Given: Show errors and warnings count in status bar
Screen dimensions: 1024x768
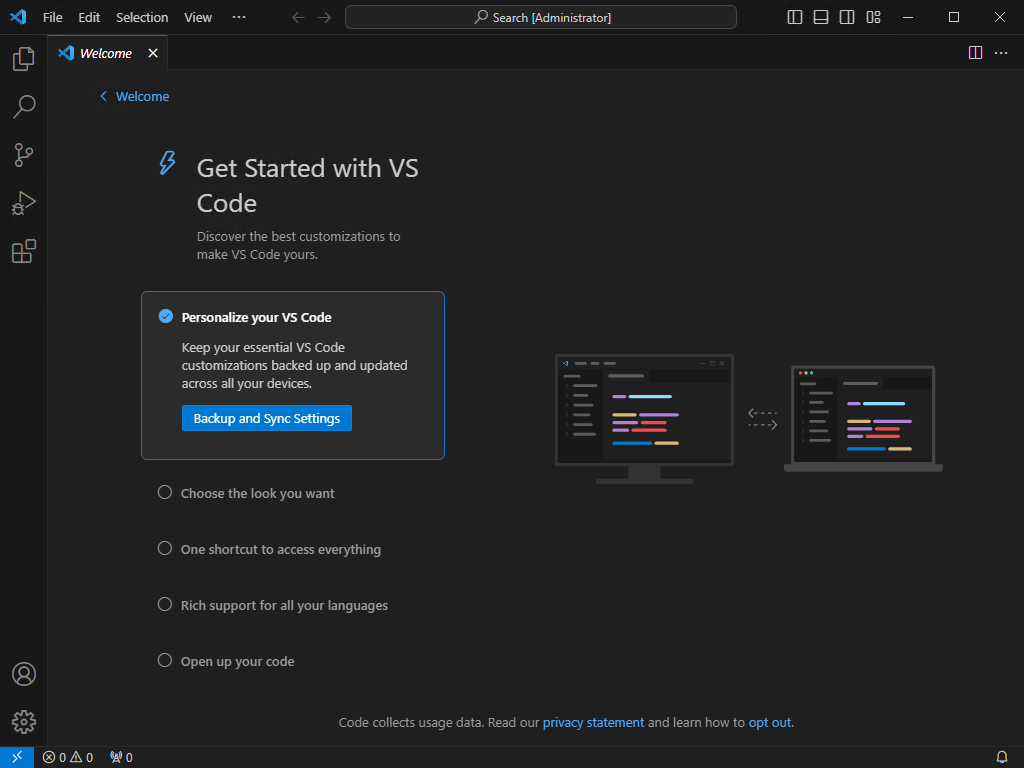Looking at the screenshot, I should (x=68, y=758).
